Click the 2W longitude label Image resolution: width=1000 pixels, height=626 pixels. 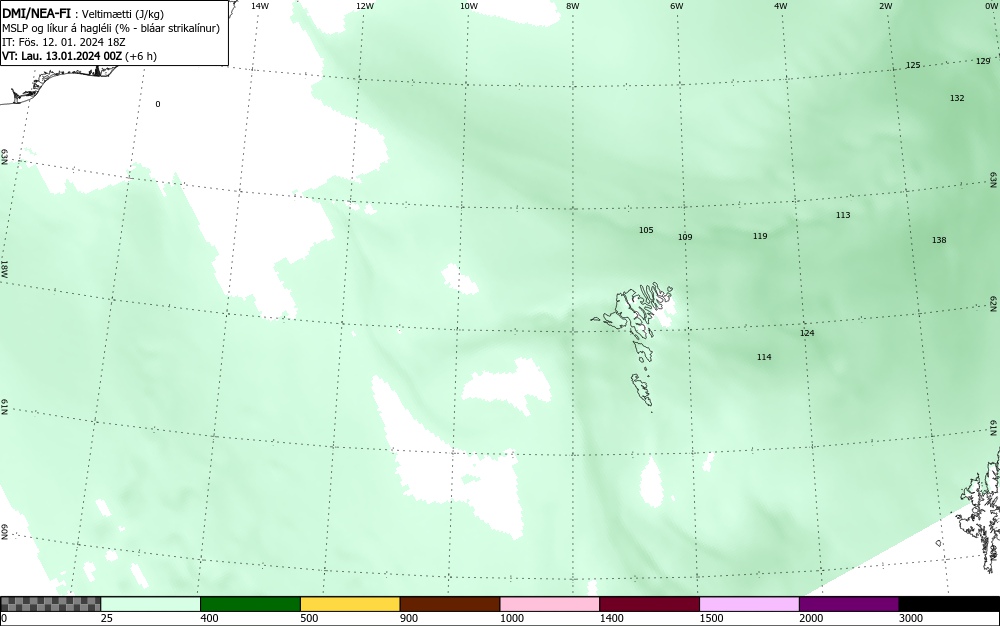(x=885, y=6)
